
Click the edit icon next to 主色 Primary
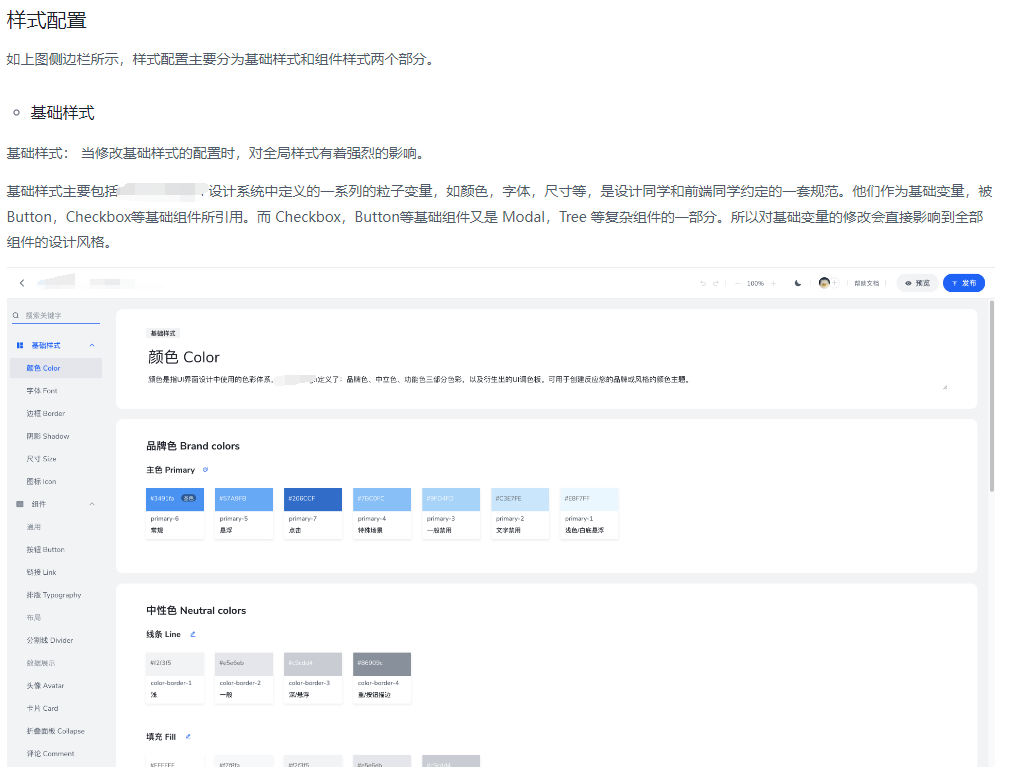pos(205,470)
